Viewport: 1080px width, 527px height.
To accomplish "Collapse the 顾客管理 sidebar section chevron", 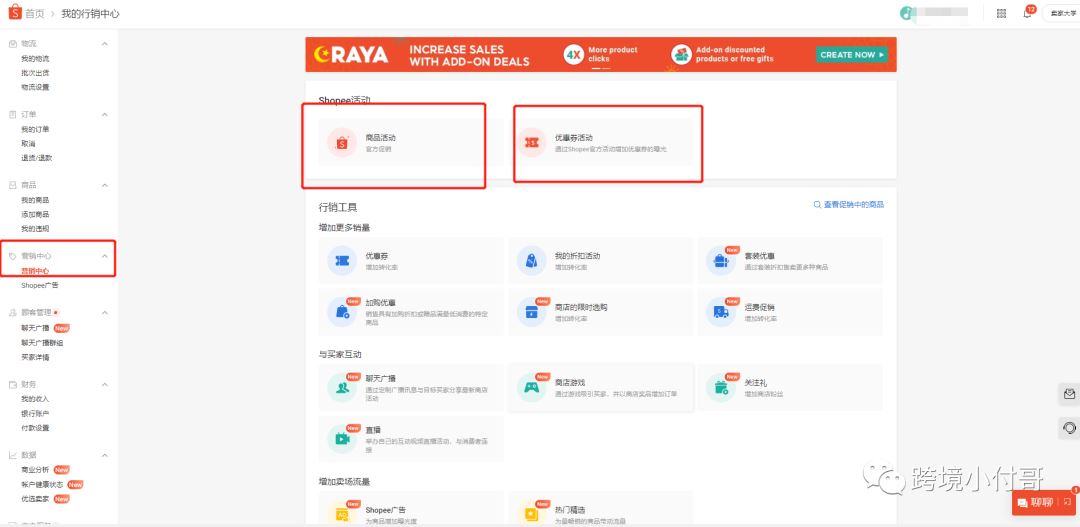I will point(105,313).
